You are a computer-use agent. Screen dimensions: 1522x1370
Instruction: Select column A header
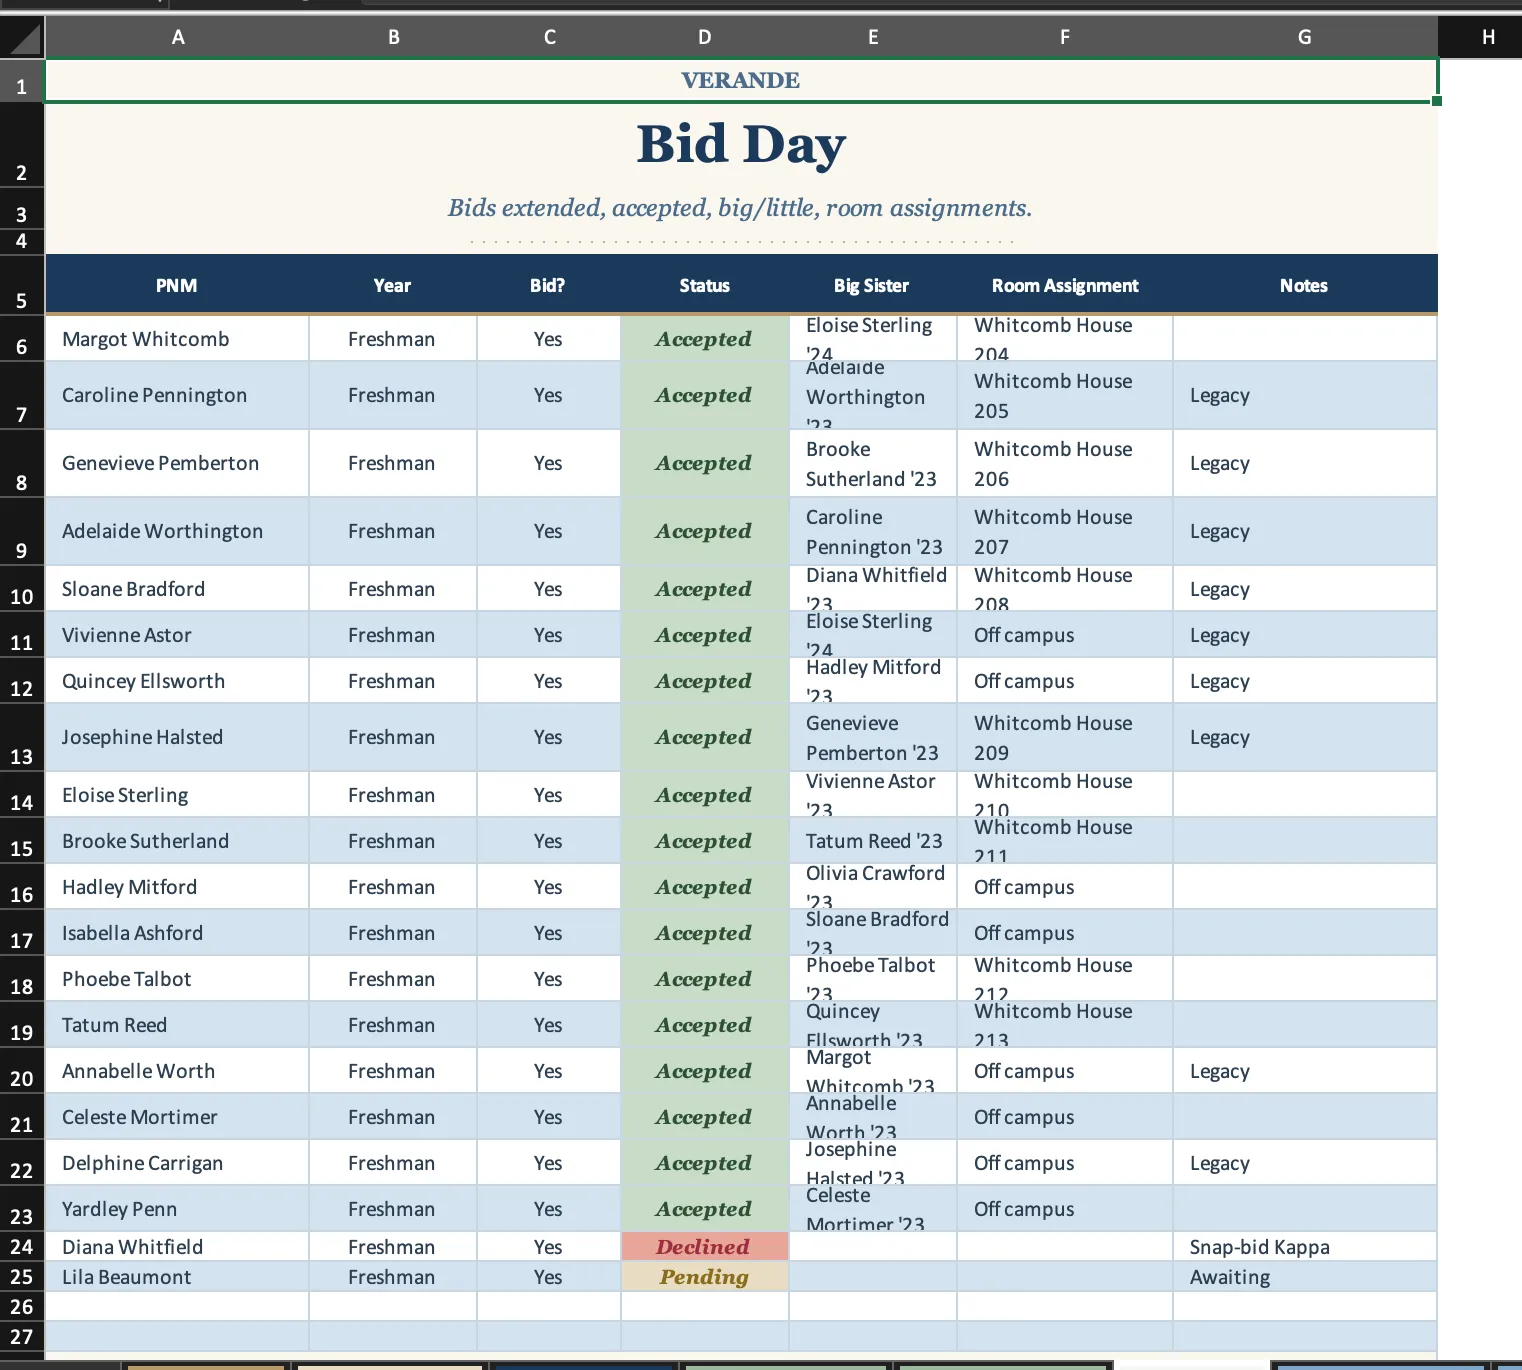[178, 38]
